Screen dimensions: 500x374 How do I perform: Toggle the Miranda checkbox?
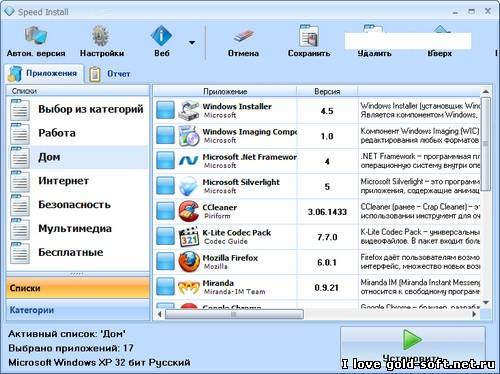165,287
